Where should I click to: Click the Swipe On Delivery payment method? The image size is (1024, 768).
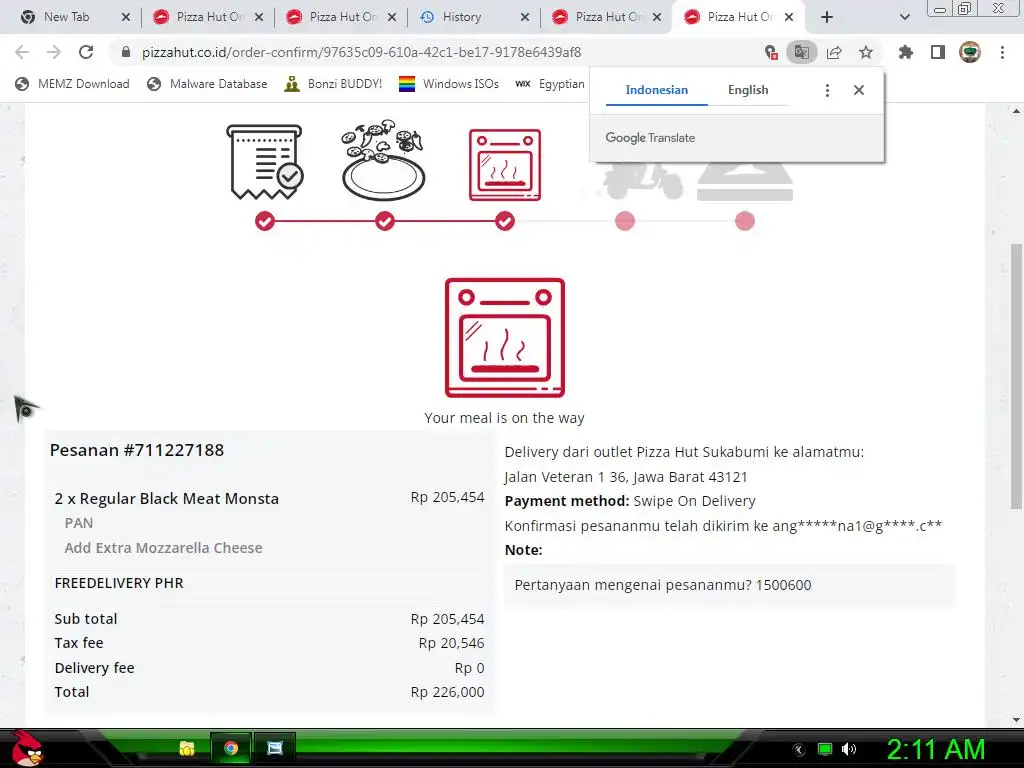coord(694,502)
